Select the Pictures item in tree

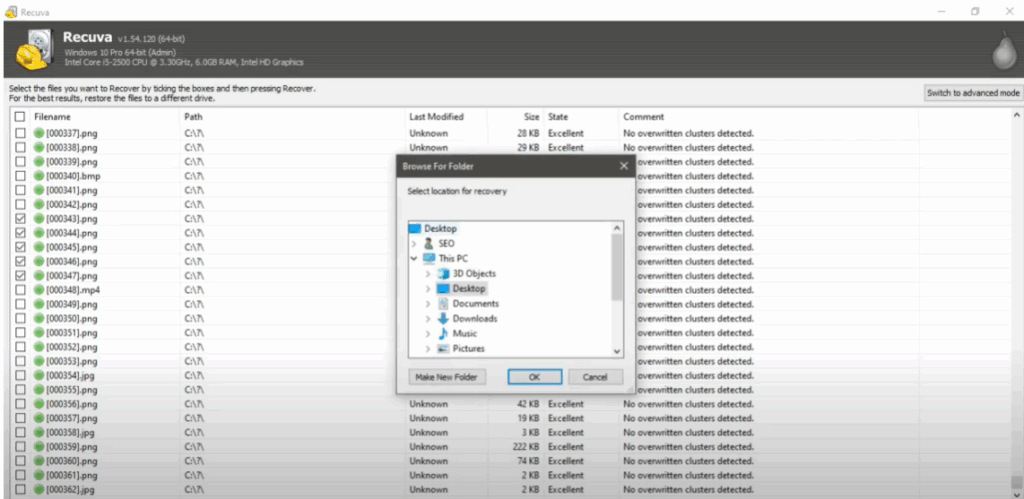(x=468, y=349)
